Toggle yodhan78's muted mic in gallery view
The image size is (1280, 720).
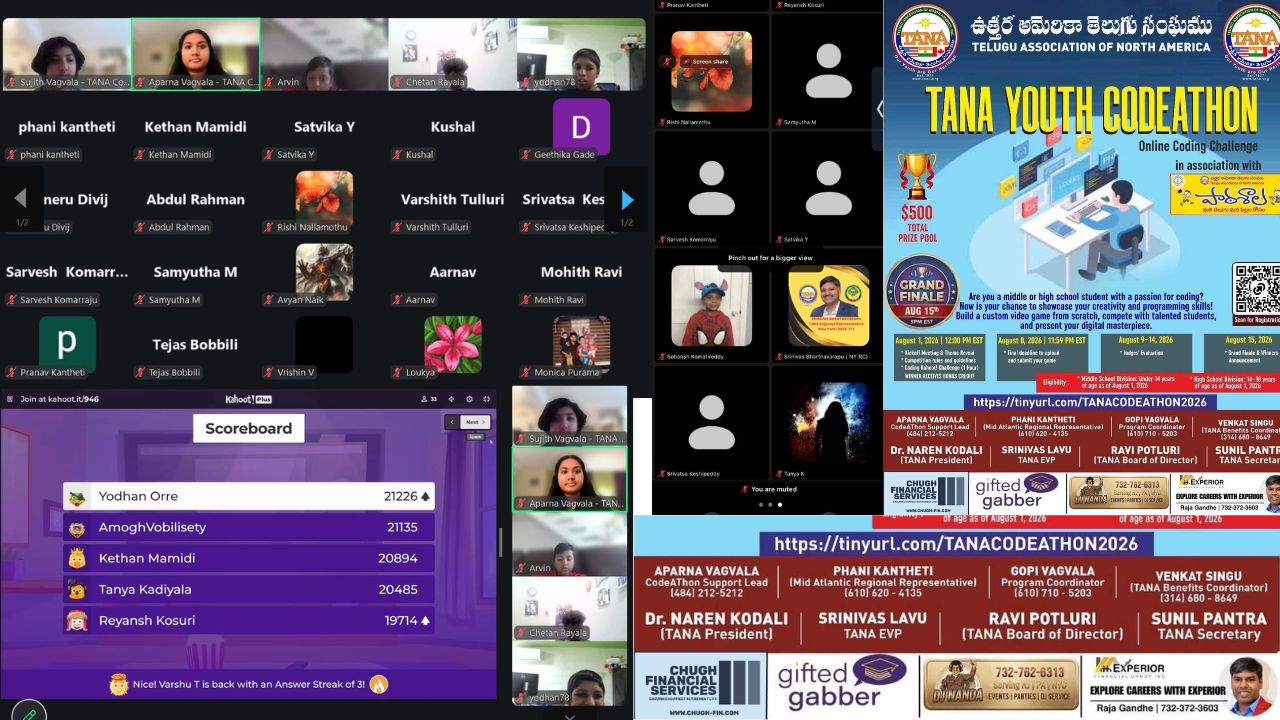click(x=525, y=82)
